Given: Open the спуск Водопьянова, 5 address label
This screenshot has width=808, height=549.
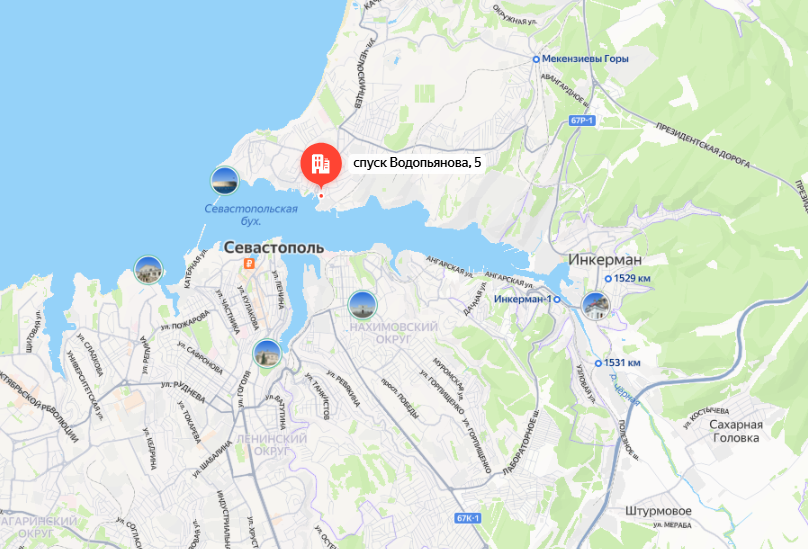Looking at the screenshot, I should 417,163.
